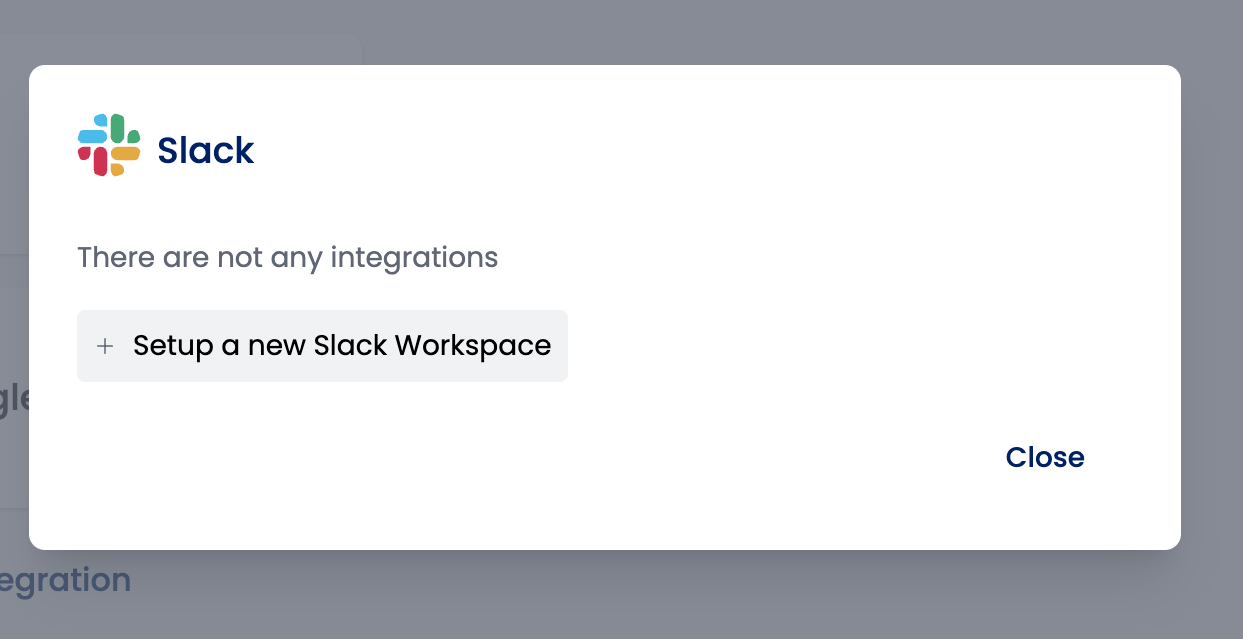Viewport: 1243px width, 639px height.
Task: Click the red segment of the Slack logo
Action: (99, 161)
